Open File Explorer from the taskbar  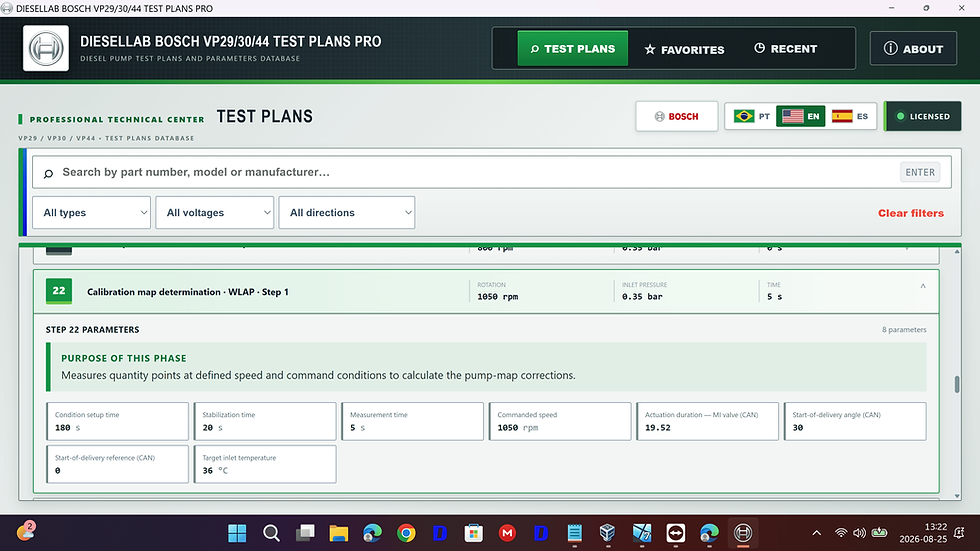(x=339, y=533)
